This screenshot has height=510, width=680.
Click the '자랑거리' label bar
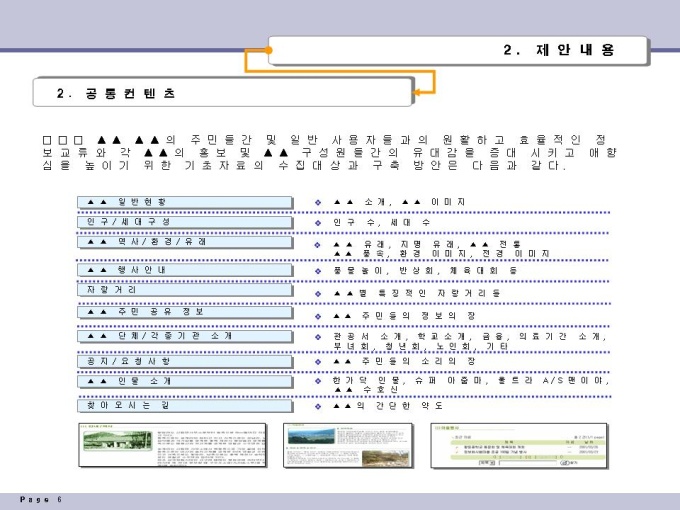(x=185, y=290)
